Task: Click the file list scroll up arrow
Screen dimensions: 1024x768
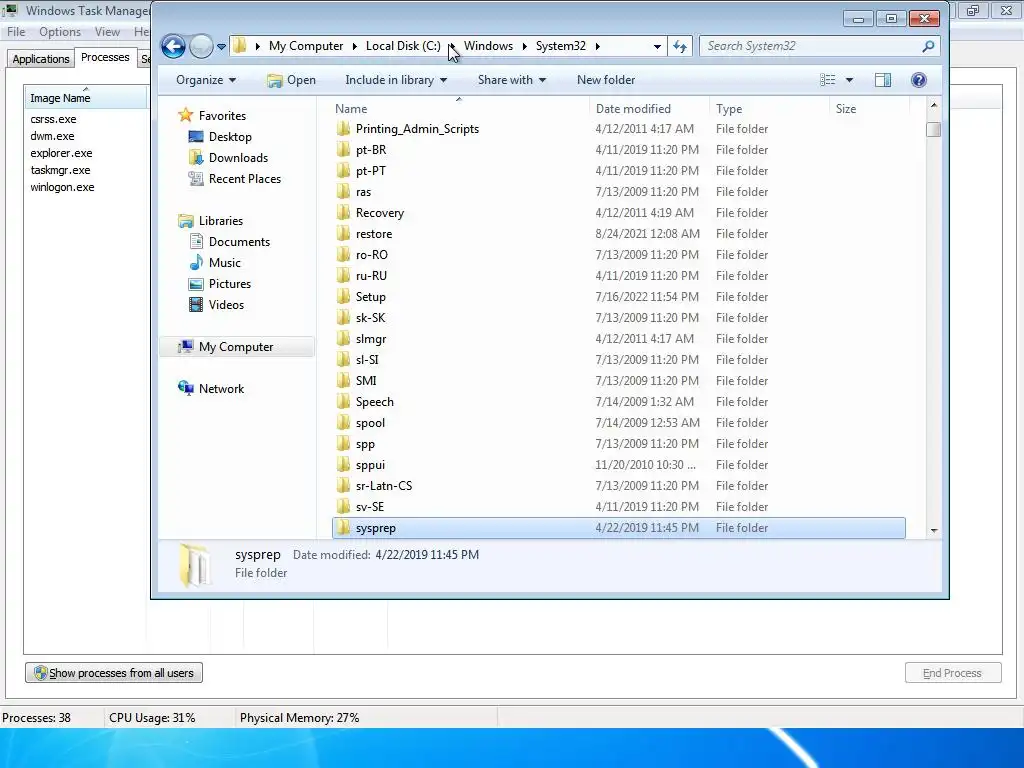Action: coord(934,105)
